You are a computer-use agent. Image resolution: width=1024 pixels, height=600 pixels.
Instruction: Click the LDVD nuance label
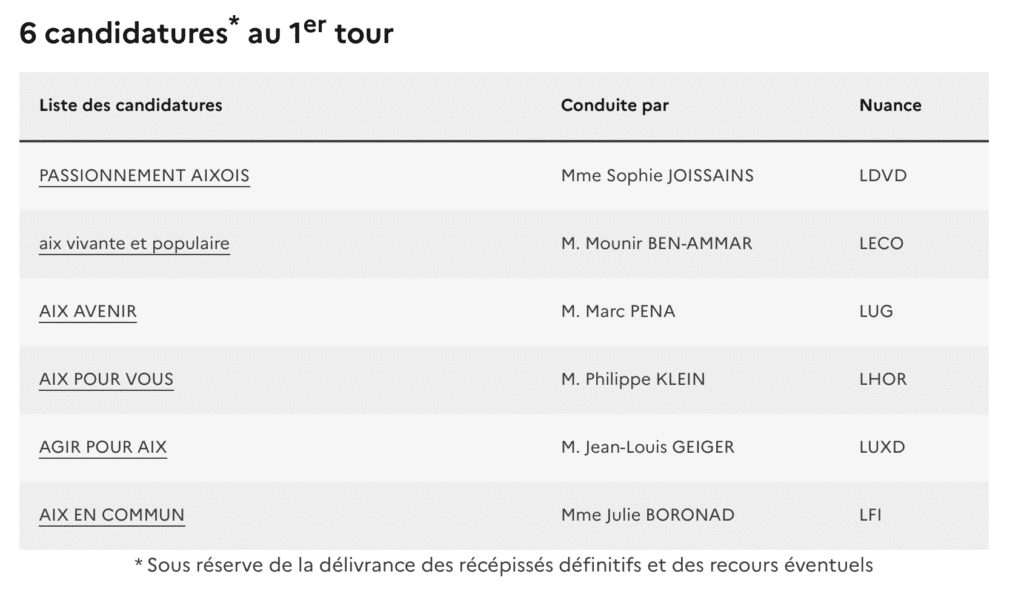pyautogui.click(x=882, y=176)
